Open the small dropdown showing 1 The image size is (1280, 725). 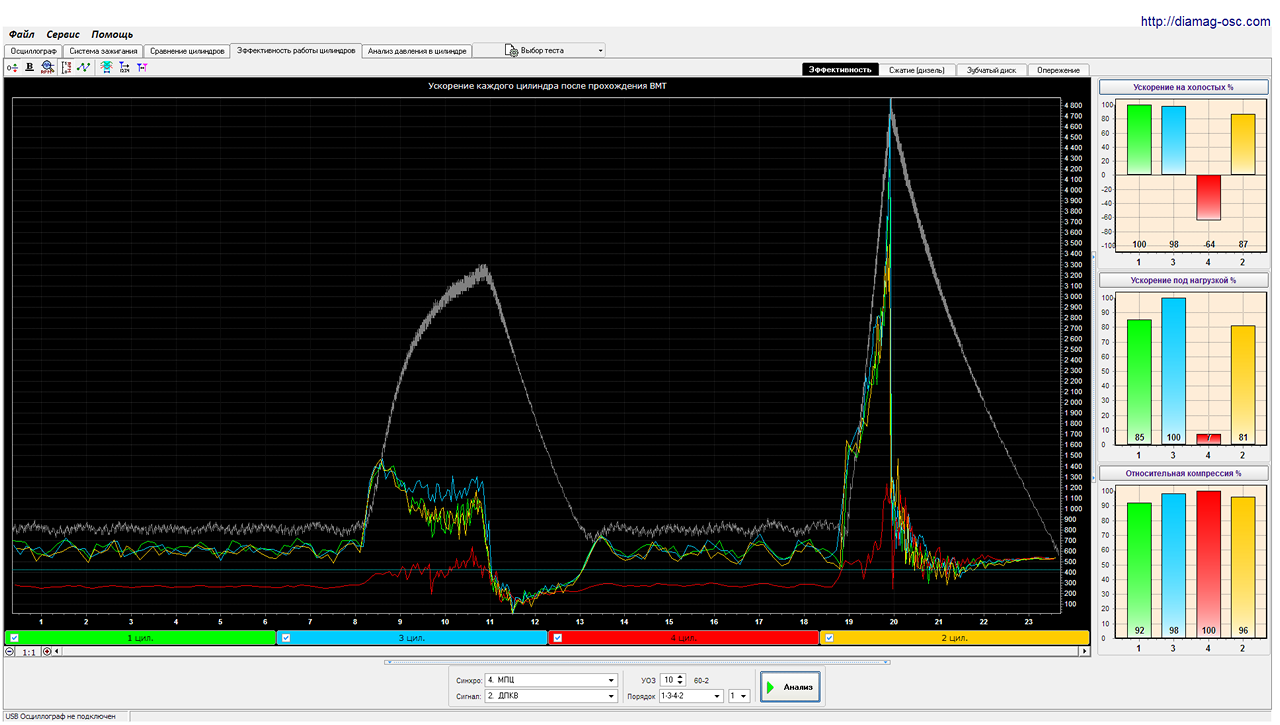(x=739, y=696)
